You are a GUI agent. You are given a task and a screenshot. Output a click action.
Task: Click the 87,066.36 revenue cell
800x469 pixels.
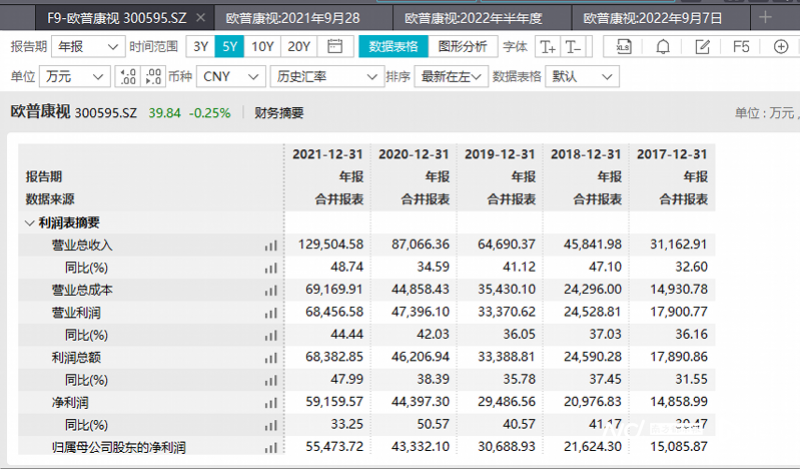click(x=420, y=244)
